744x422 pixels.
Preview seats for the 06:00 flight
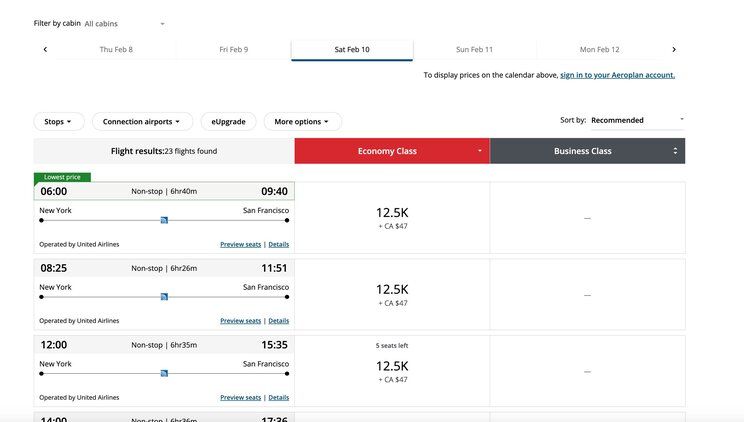[240, 244]
